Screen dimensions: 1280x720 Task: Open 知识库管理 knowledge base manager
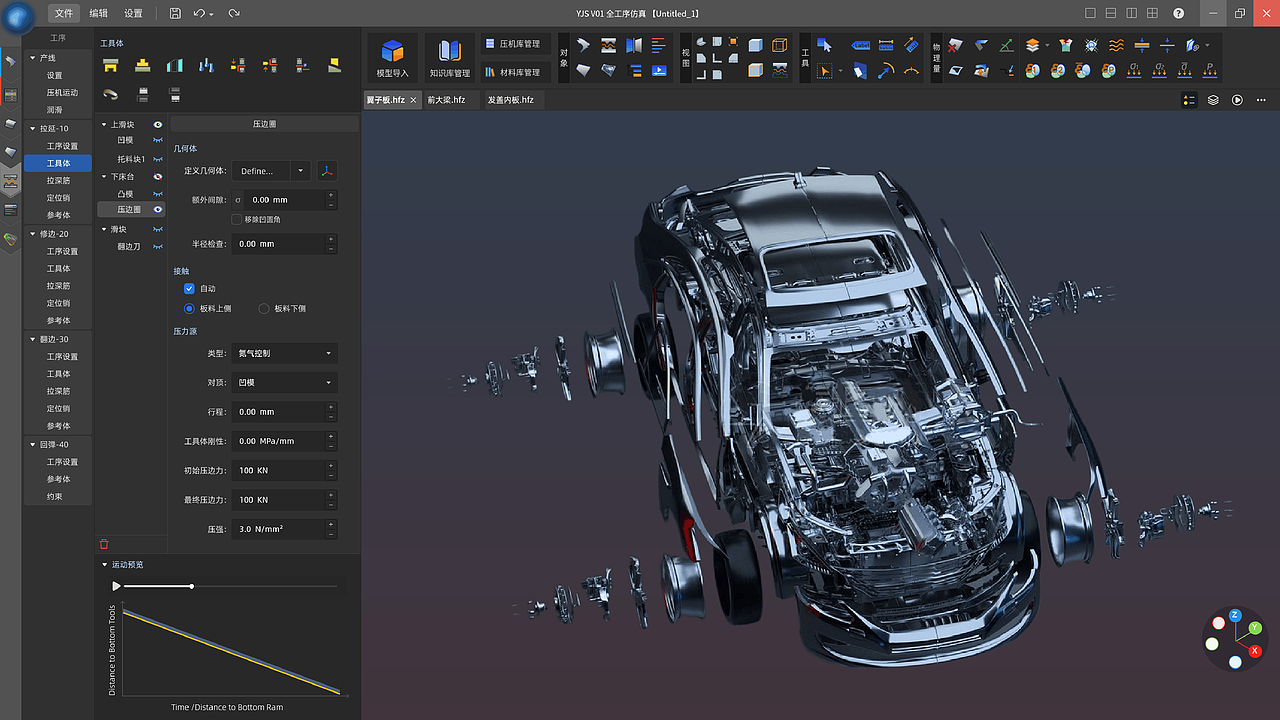click(x=449, y=59)
